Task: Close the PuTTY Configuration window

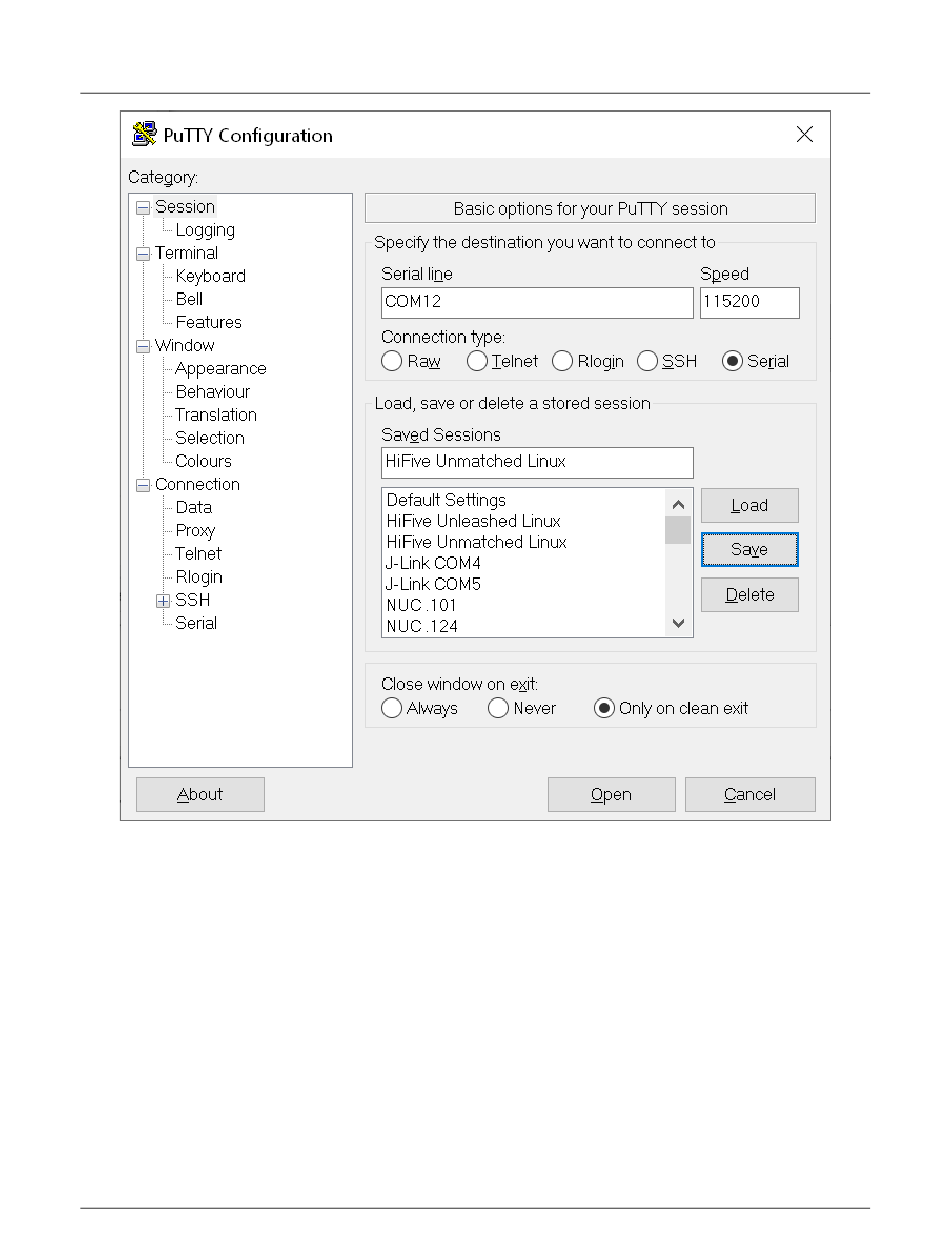Action: (804, 135)
